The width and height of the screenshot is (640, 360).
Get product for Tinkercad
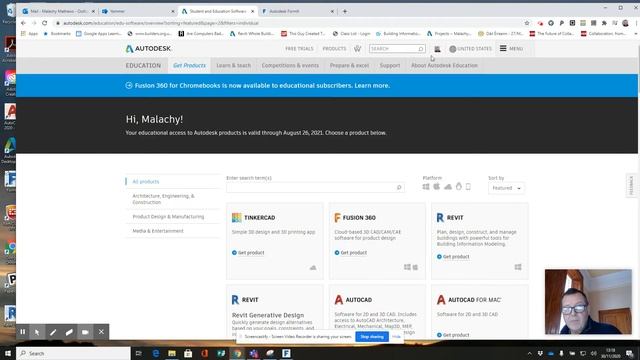pos(248,253)
